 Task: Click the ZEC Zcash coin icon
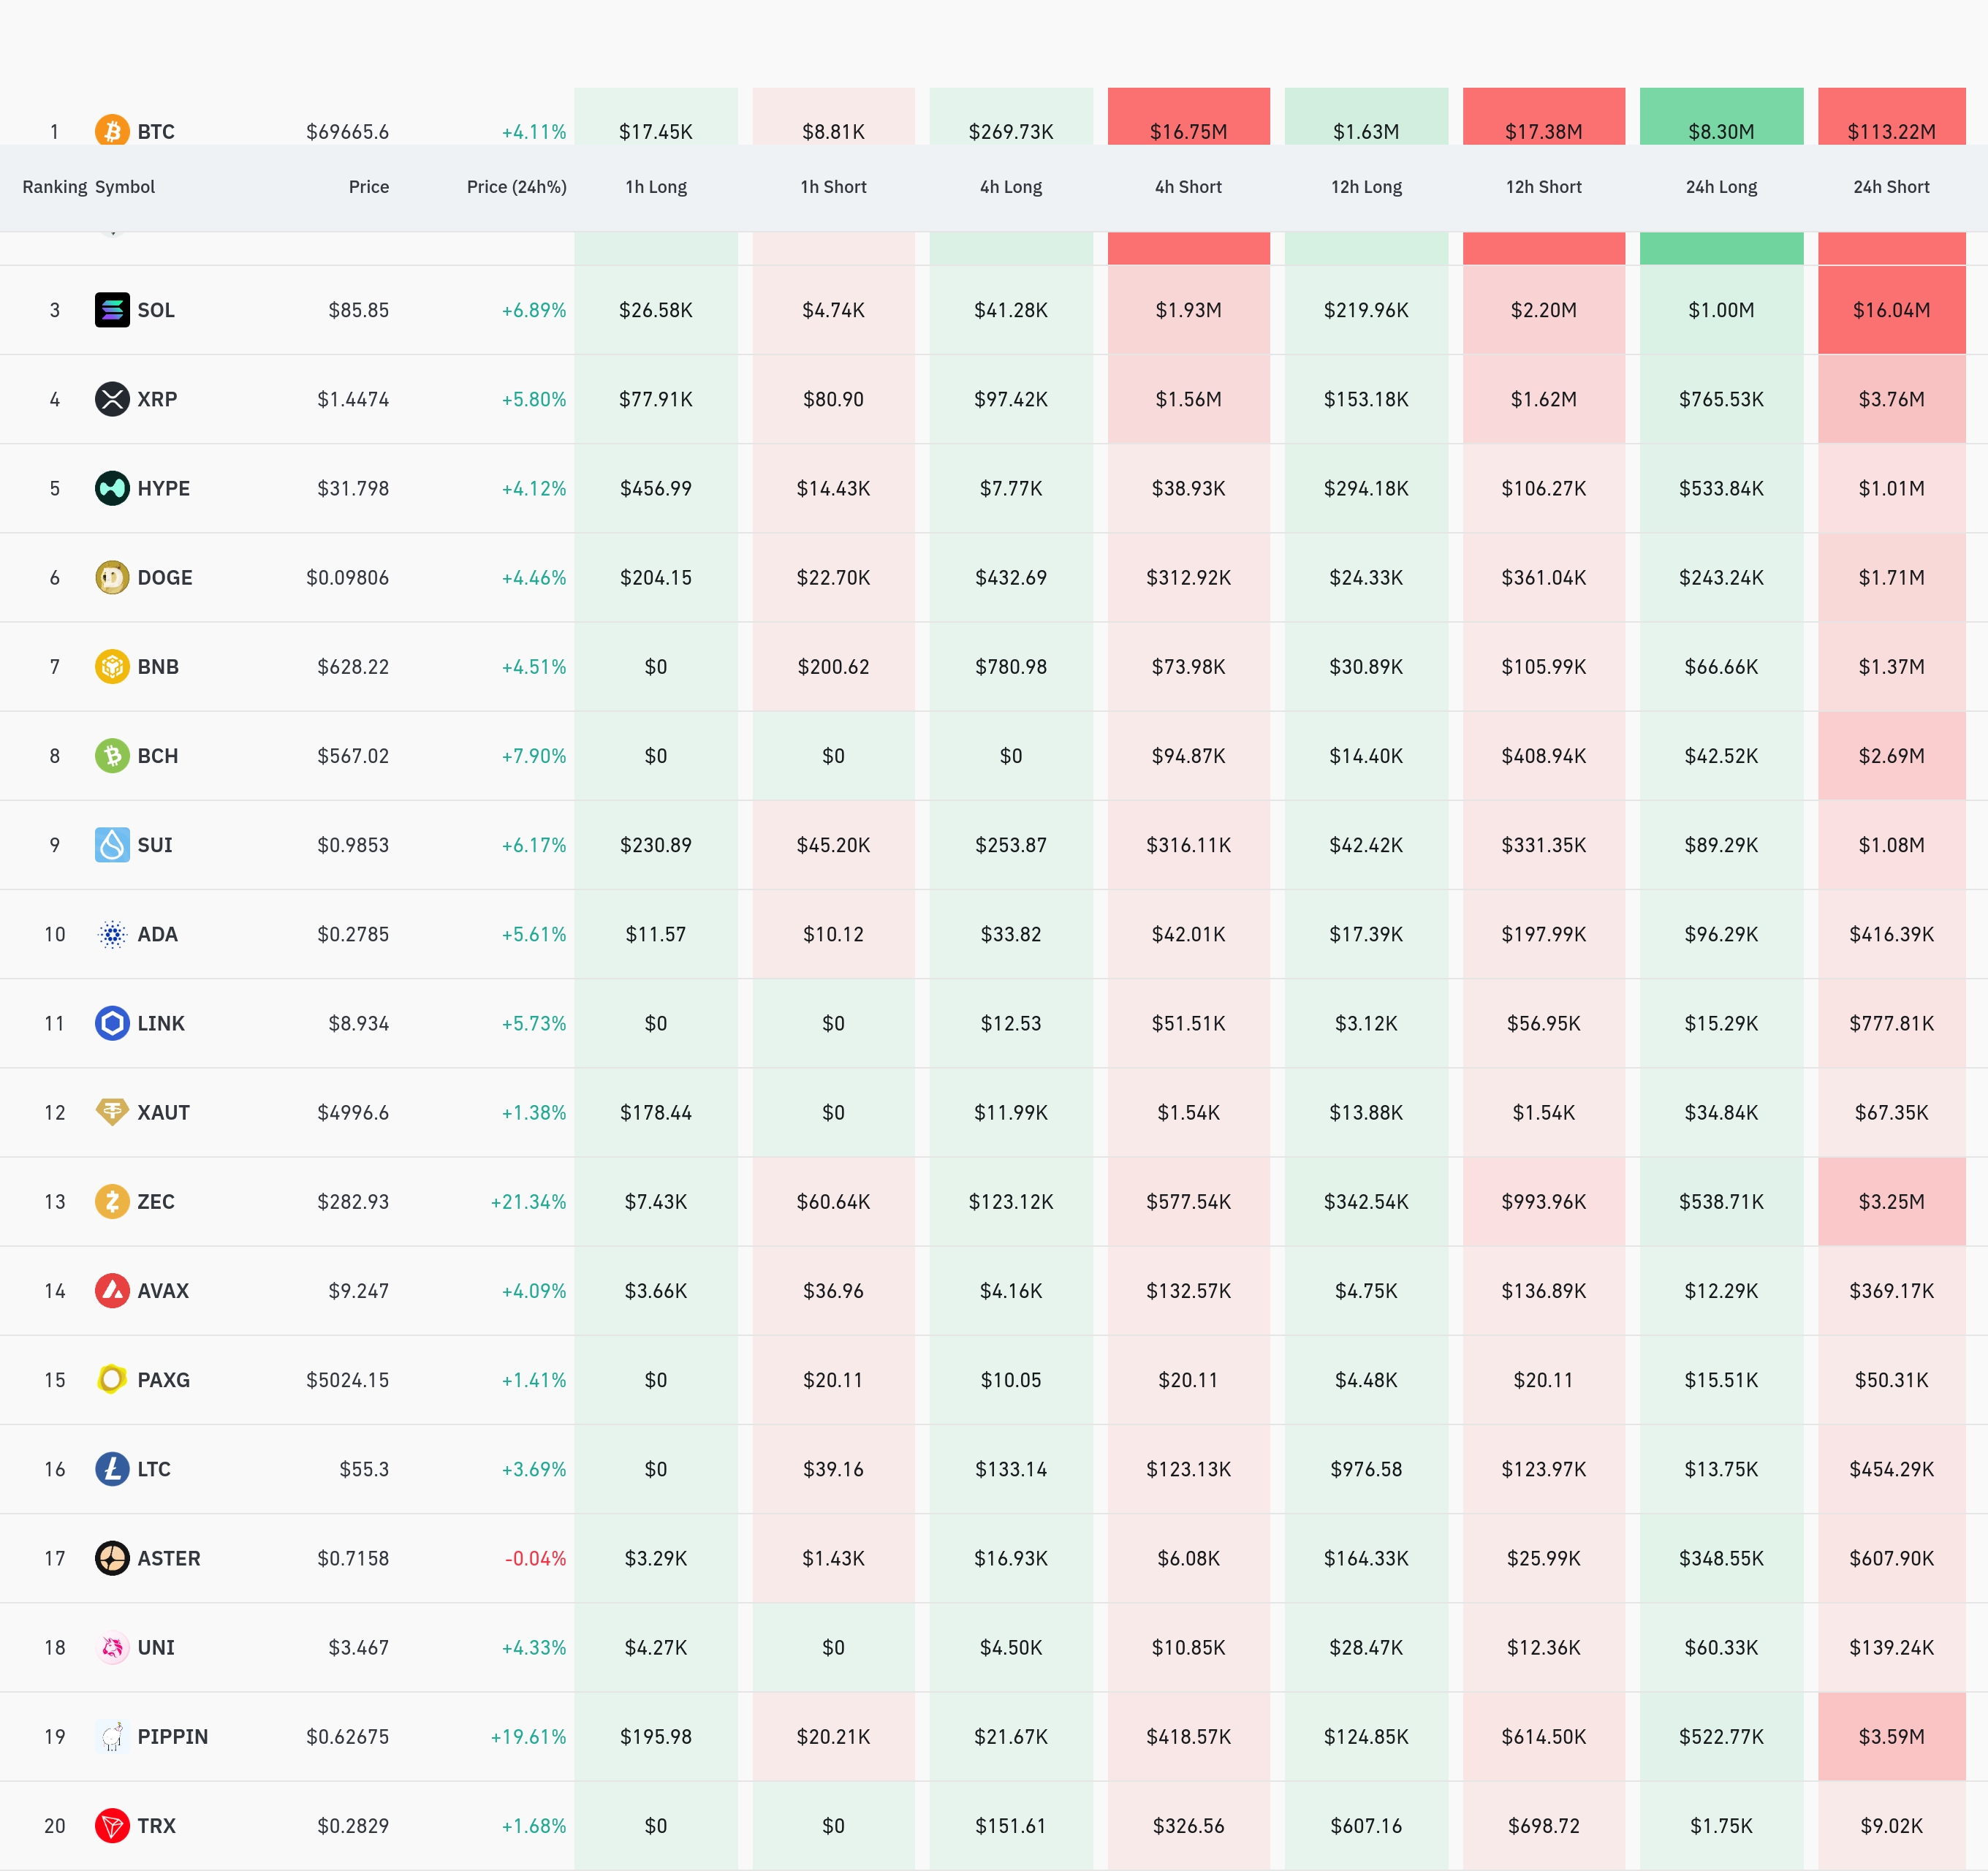click(112, 1201)
